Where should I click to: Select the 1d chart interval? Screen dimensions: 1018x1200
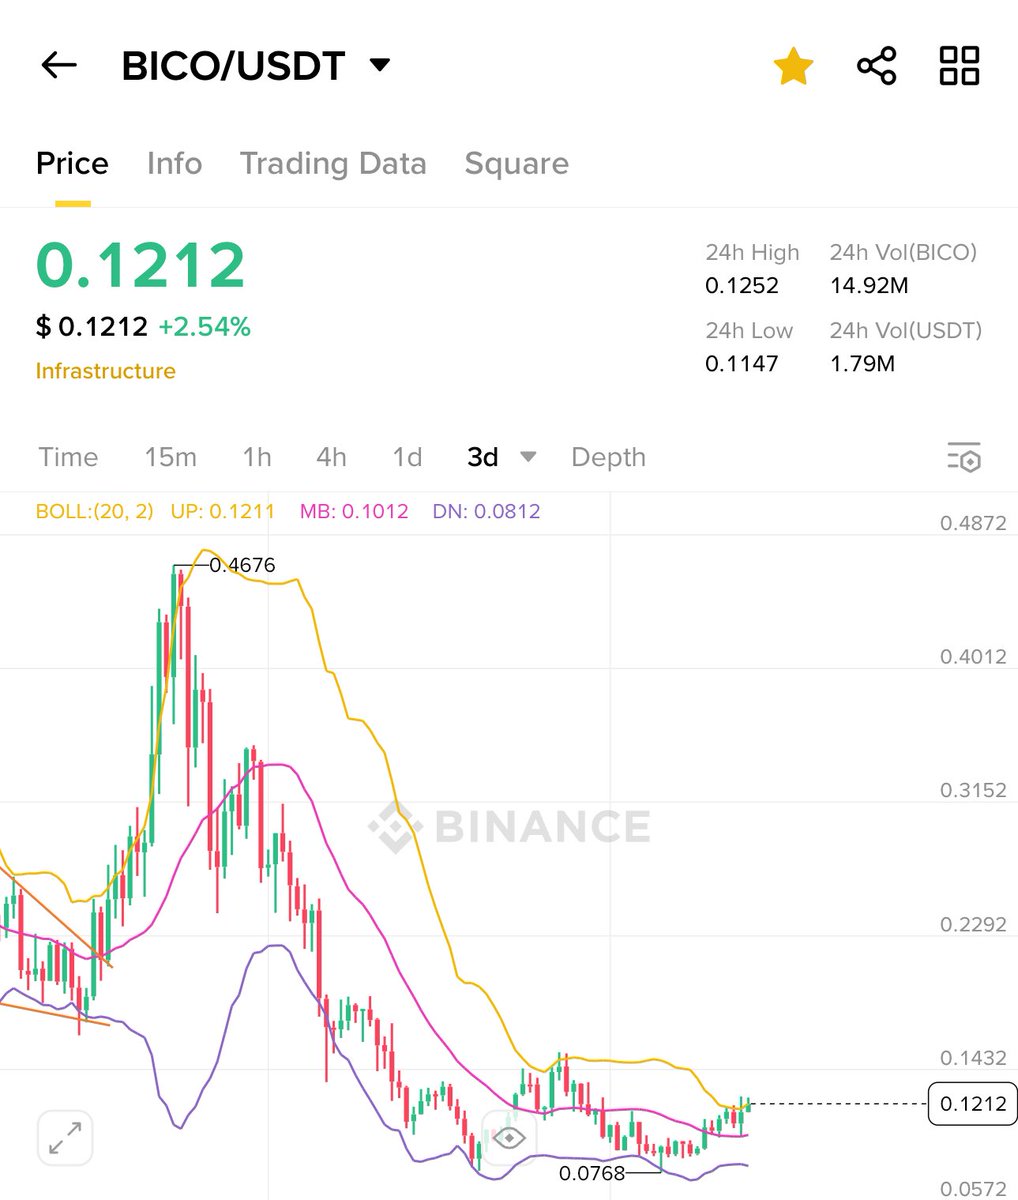(407, 457)
